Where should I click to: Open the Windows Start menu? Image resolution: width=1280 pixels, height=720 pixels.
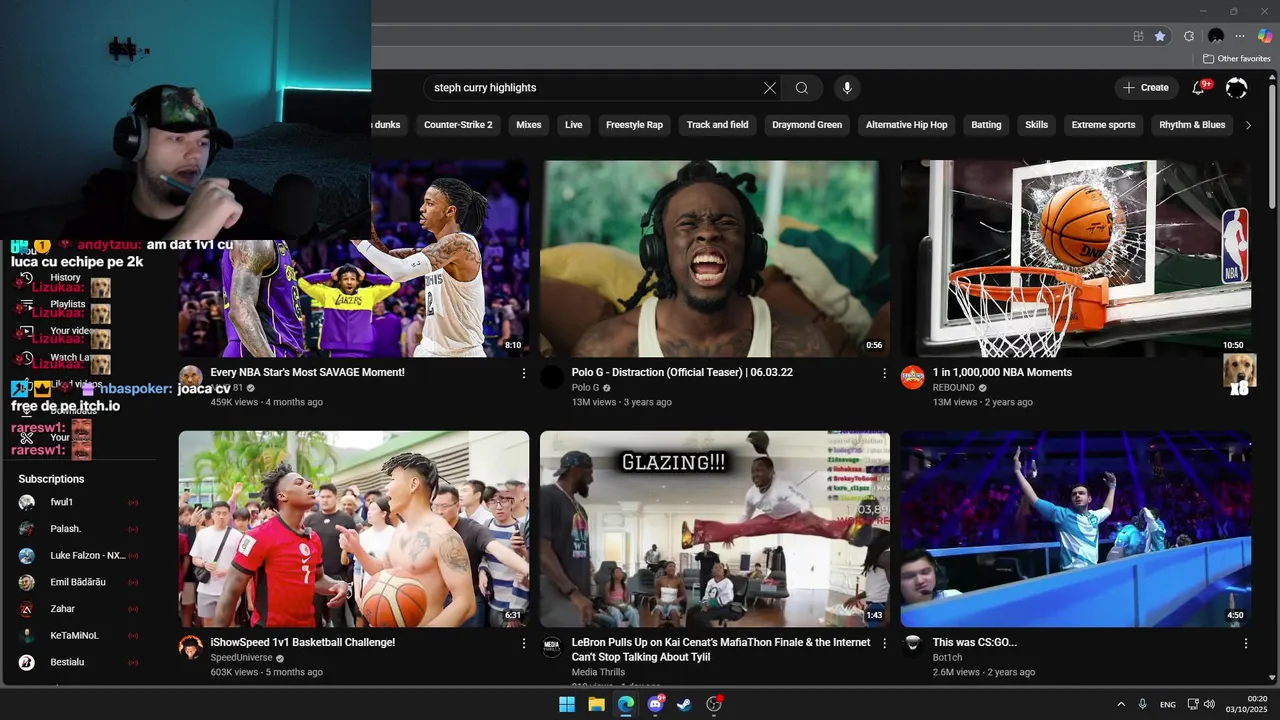(x=567, y=704)
